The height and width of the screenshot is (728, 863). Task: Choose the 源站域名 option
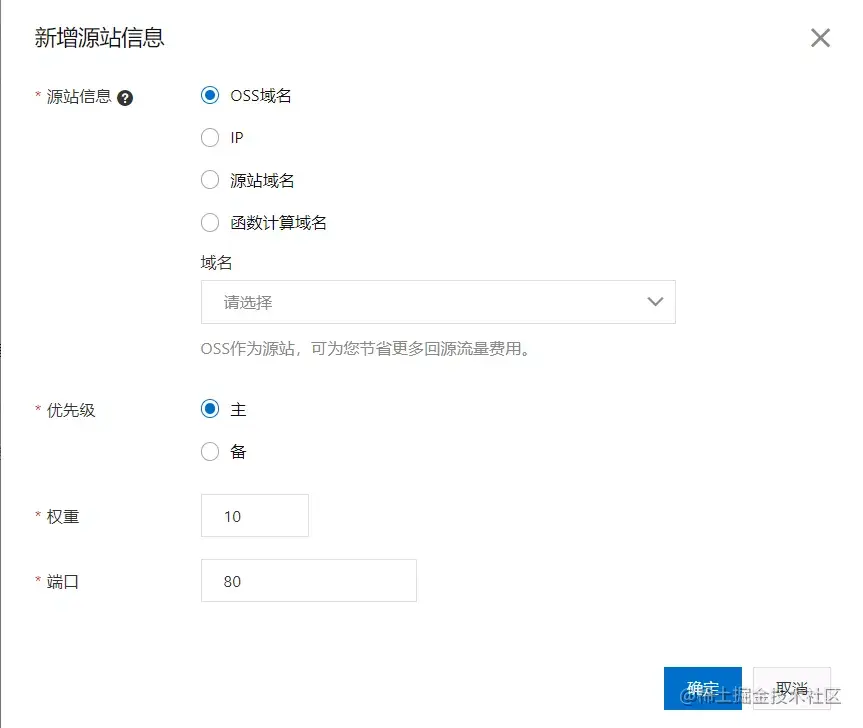tap(210, 180)
